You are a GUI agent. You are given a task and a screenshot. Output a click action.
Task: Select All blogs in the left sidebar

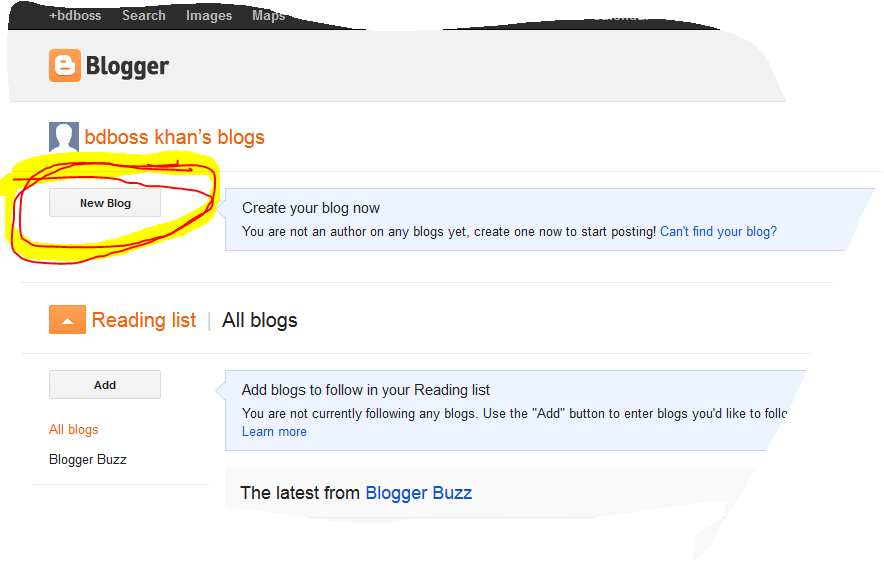point(74,430)
